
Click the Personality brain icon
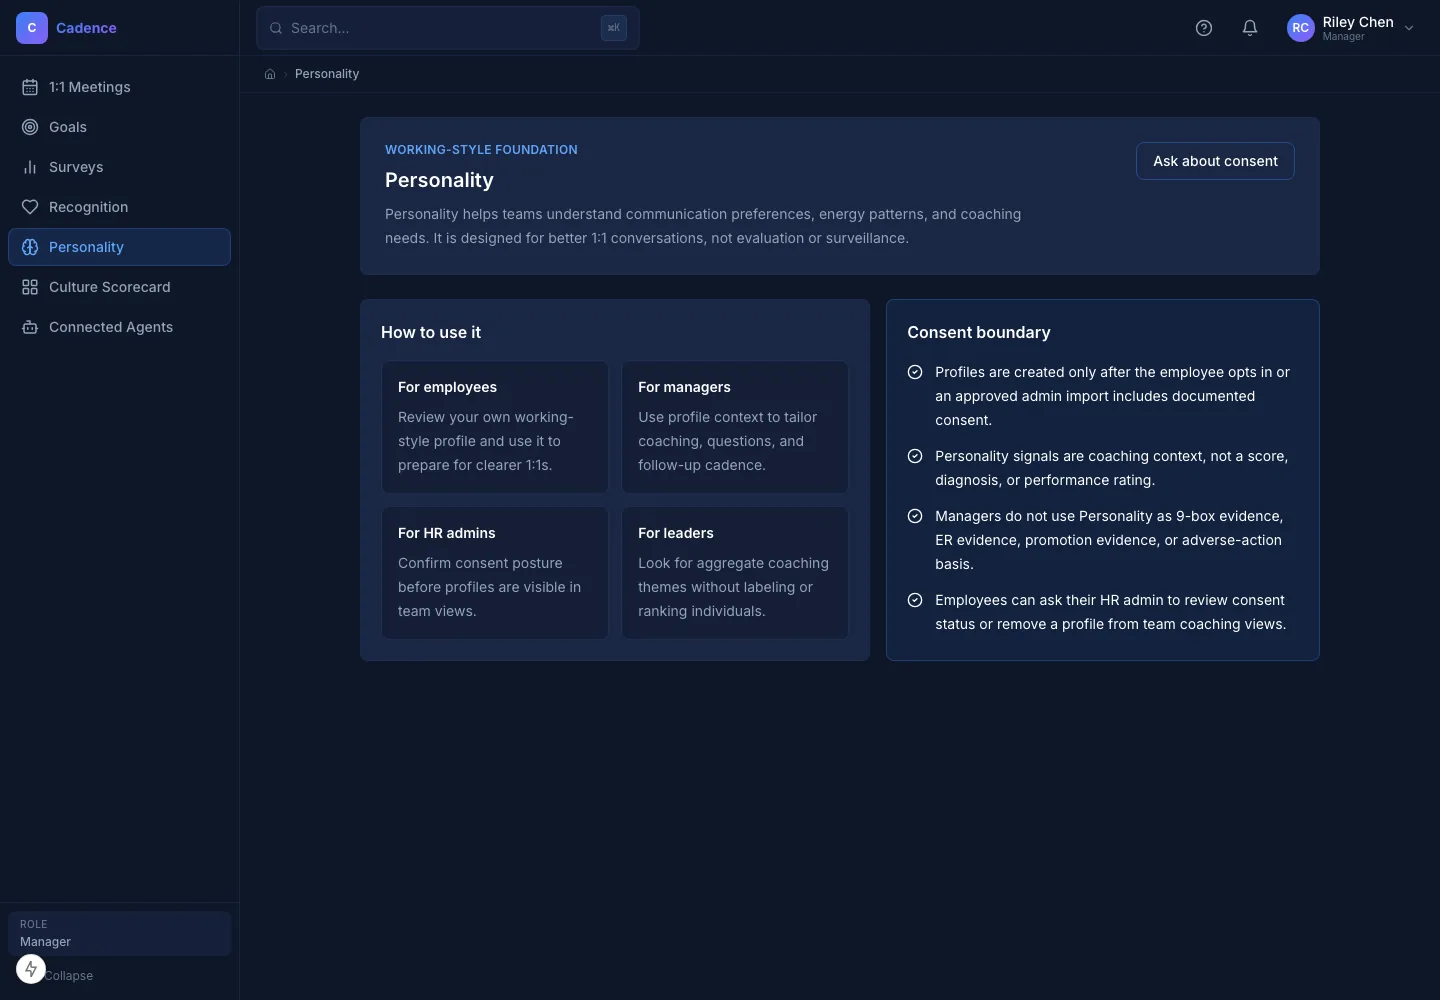click(x=30, y=247)
